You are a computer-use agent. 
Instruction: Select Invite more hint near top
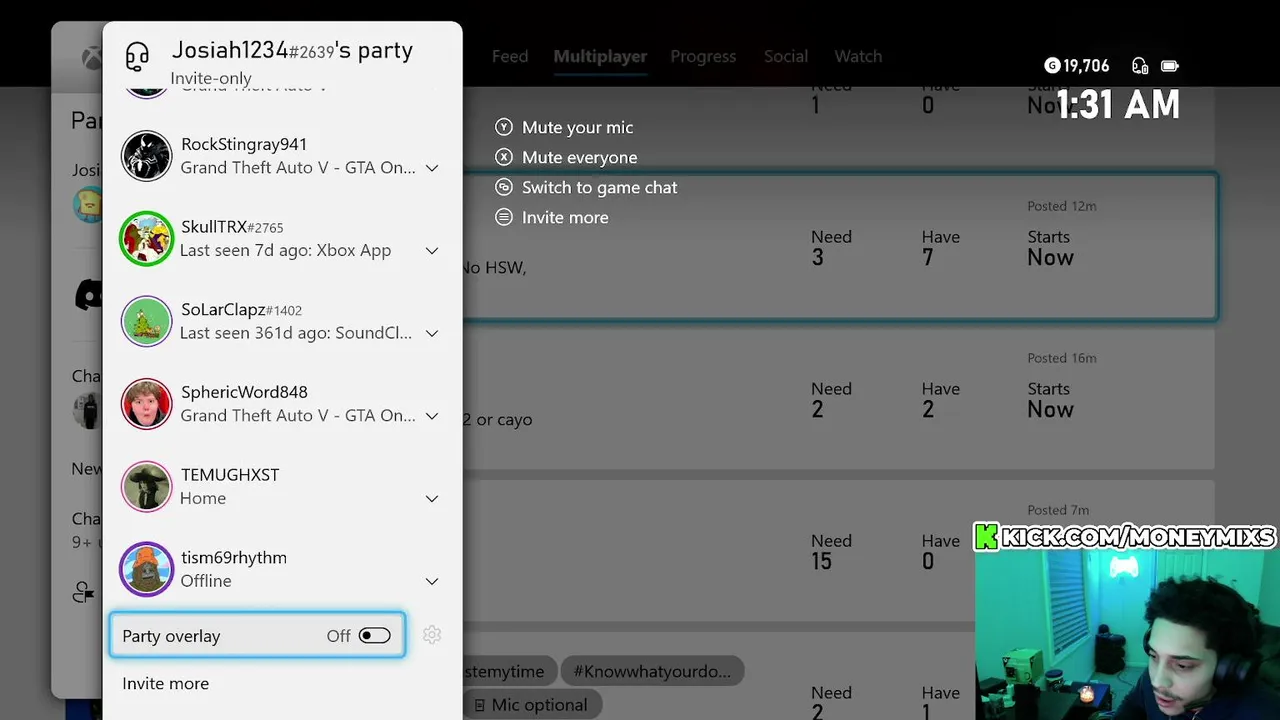click(565, 217)
